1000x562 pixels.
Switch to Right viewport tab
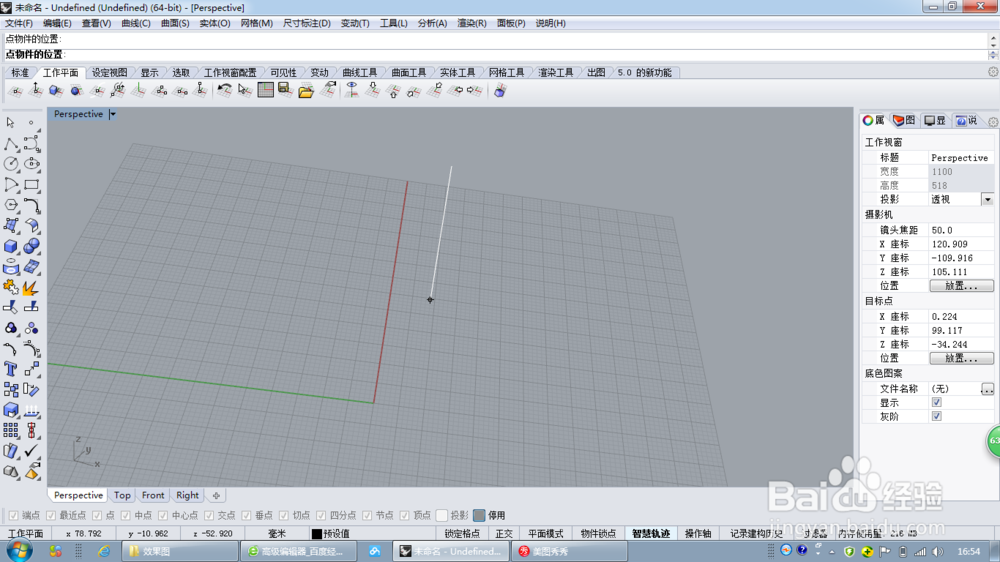coord(188,495)
